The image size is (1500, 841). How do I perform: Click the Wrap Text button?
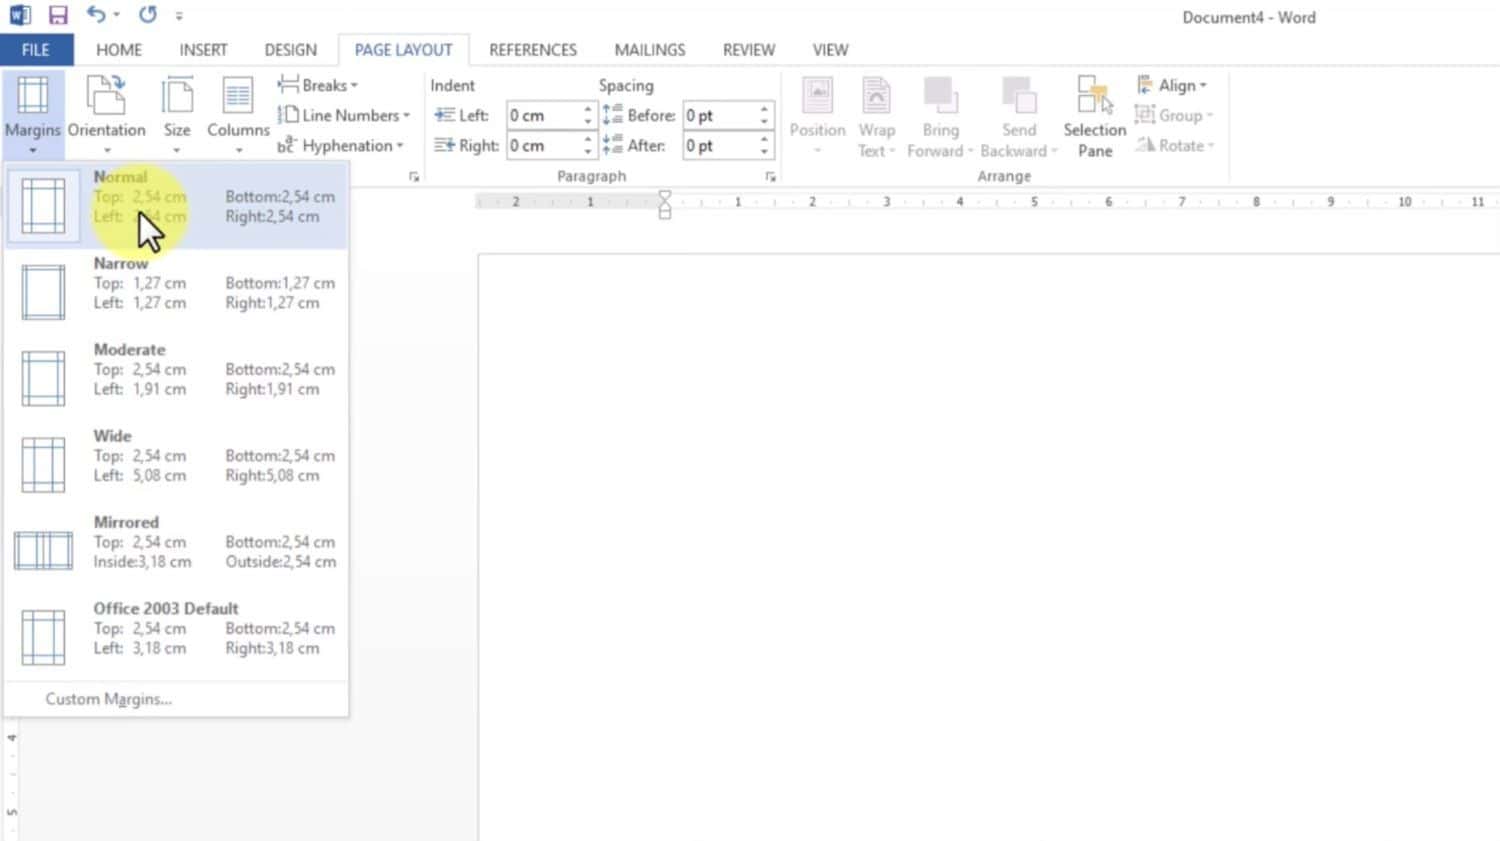(876, 115)
